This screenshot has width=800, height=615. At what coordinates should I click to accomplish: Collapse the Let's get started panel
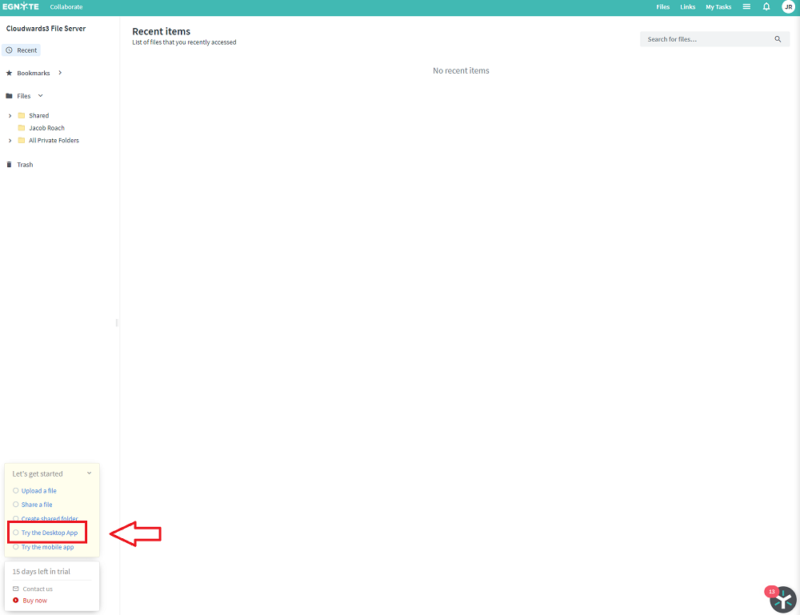click(89, 474)
